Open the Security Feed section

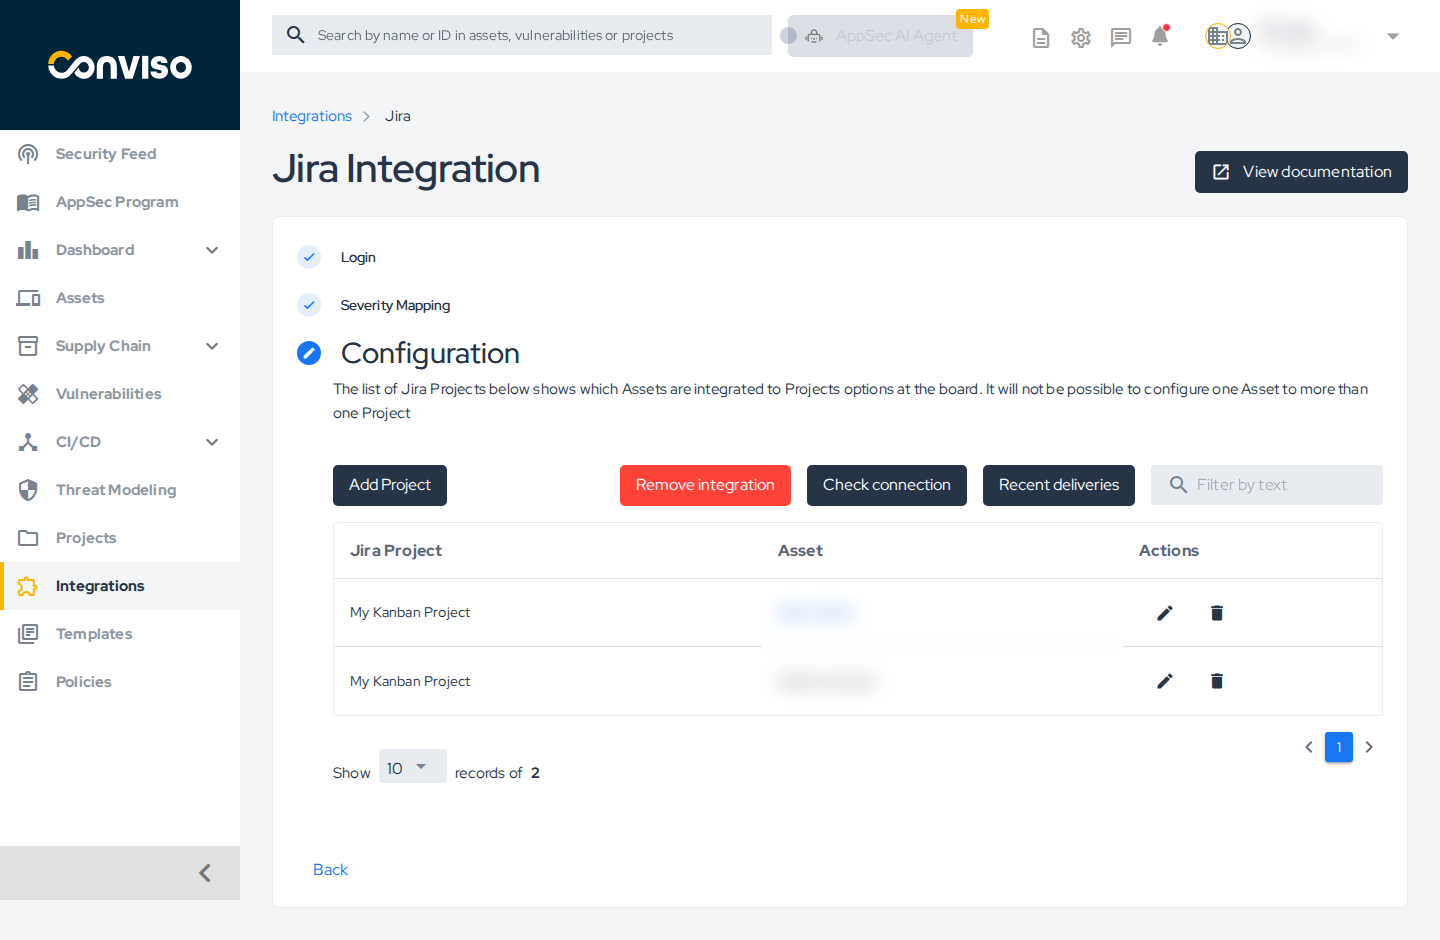106,153
